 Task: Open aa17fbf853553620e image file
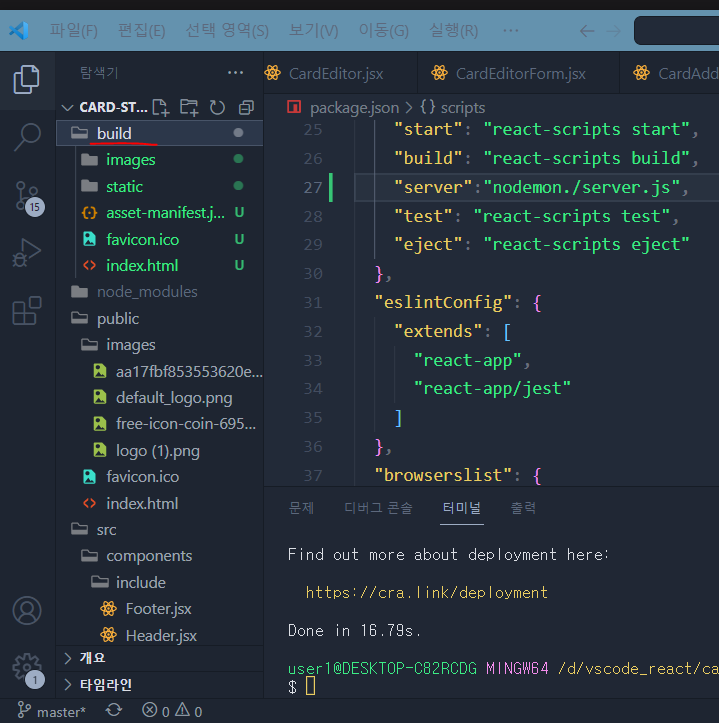coord(160,372)
